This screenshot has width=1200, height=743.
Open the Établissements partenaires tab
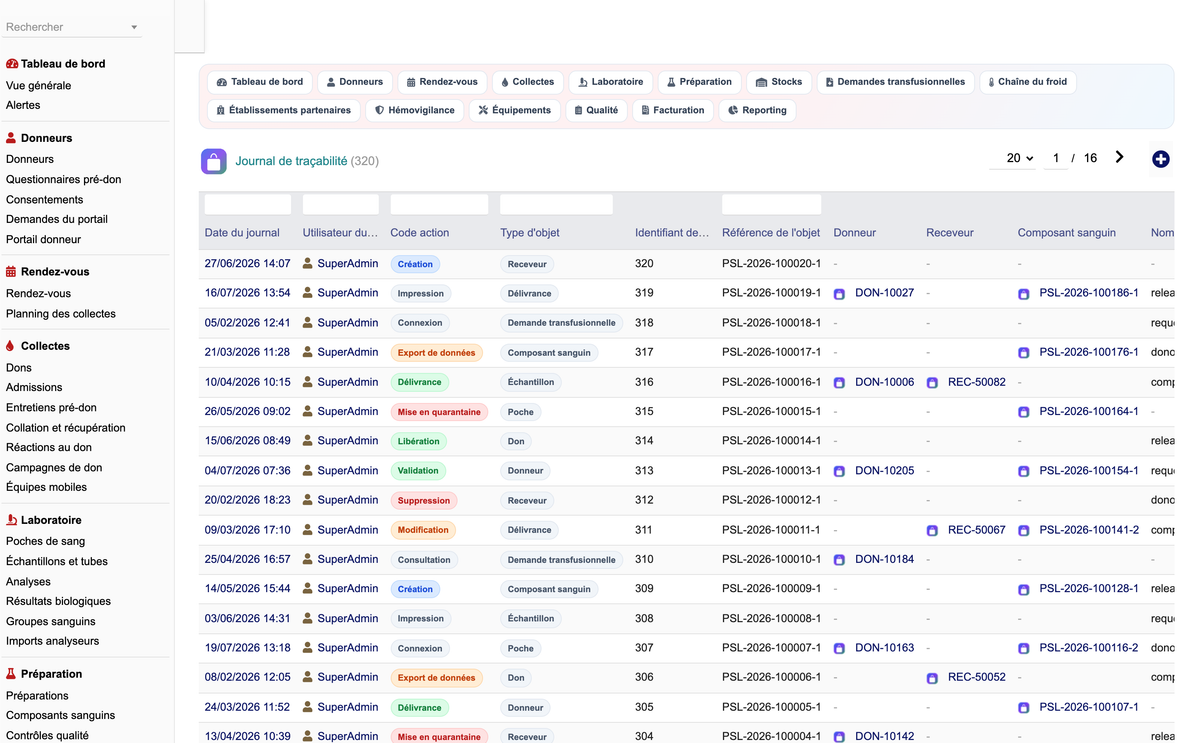coord(284,110)
